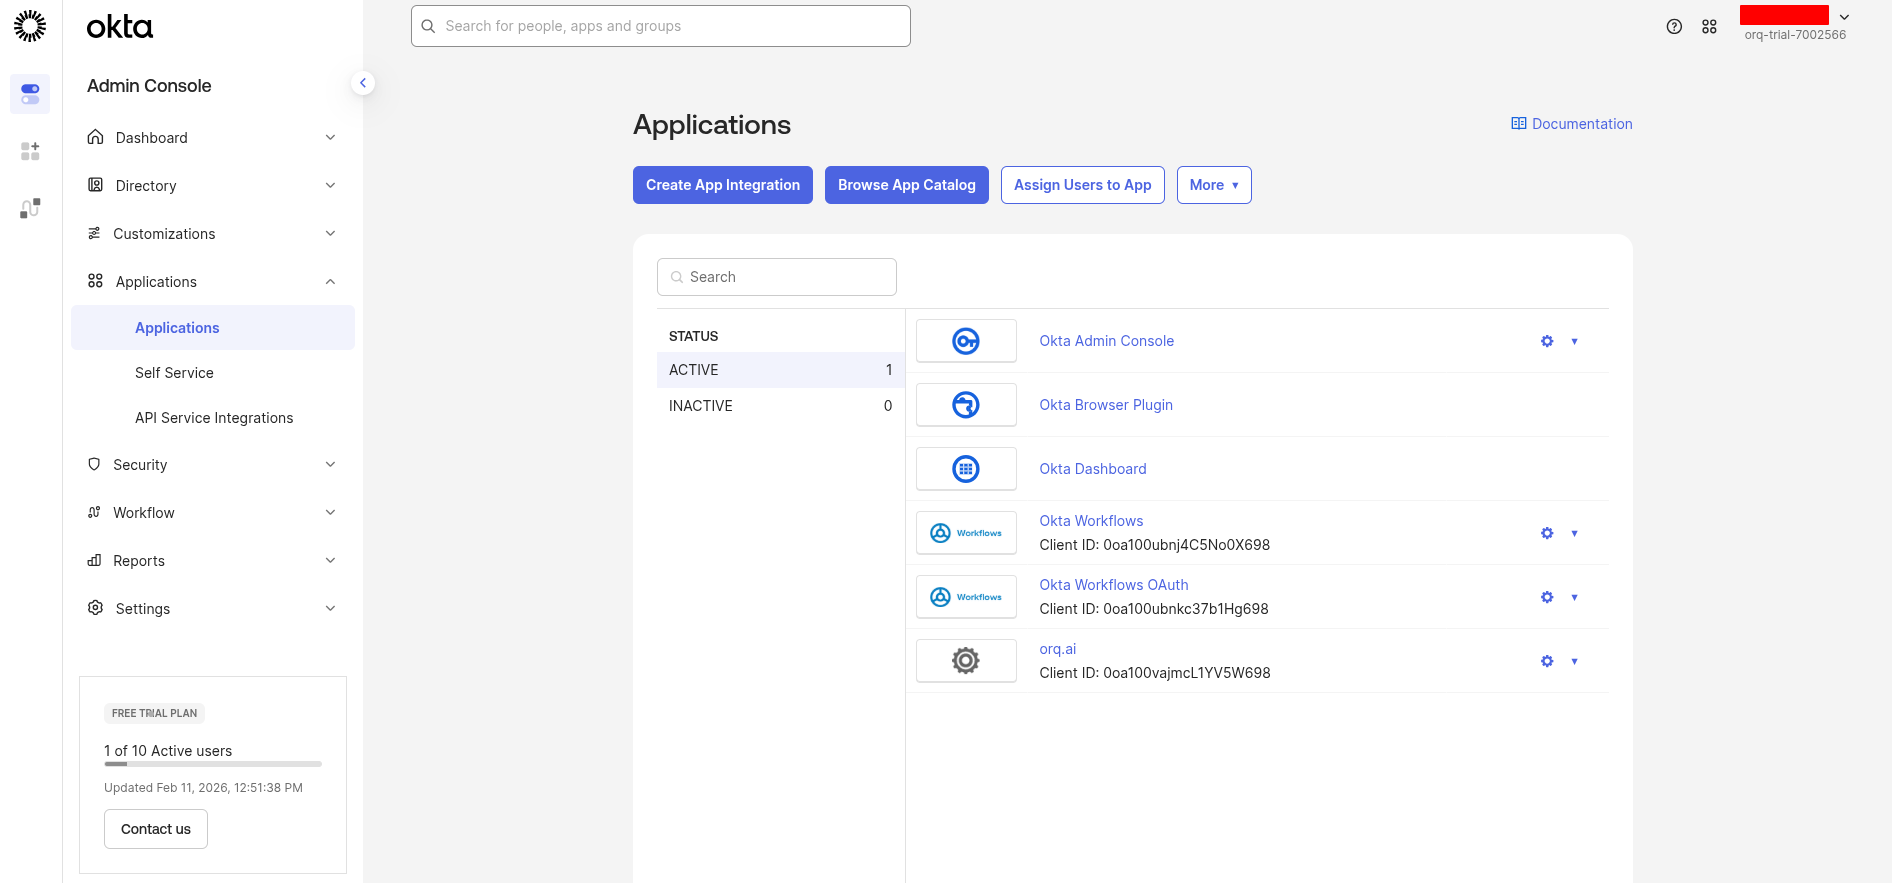Click the Settings gear icon in sidebar
This screenshot has height=883, width=1892.
point(95,608)
